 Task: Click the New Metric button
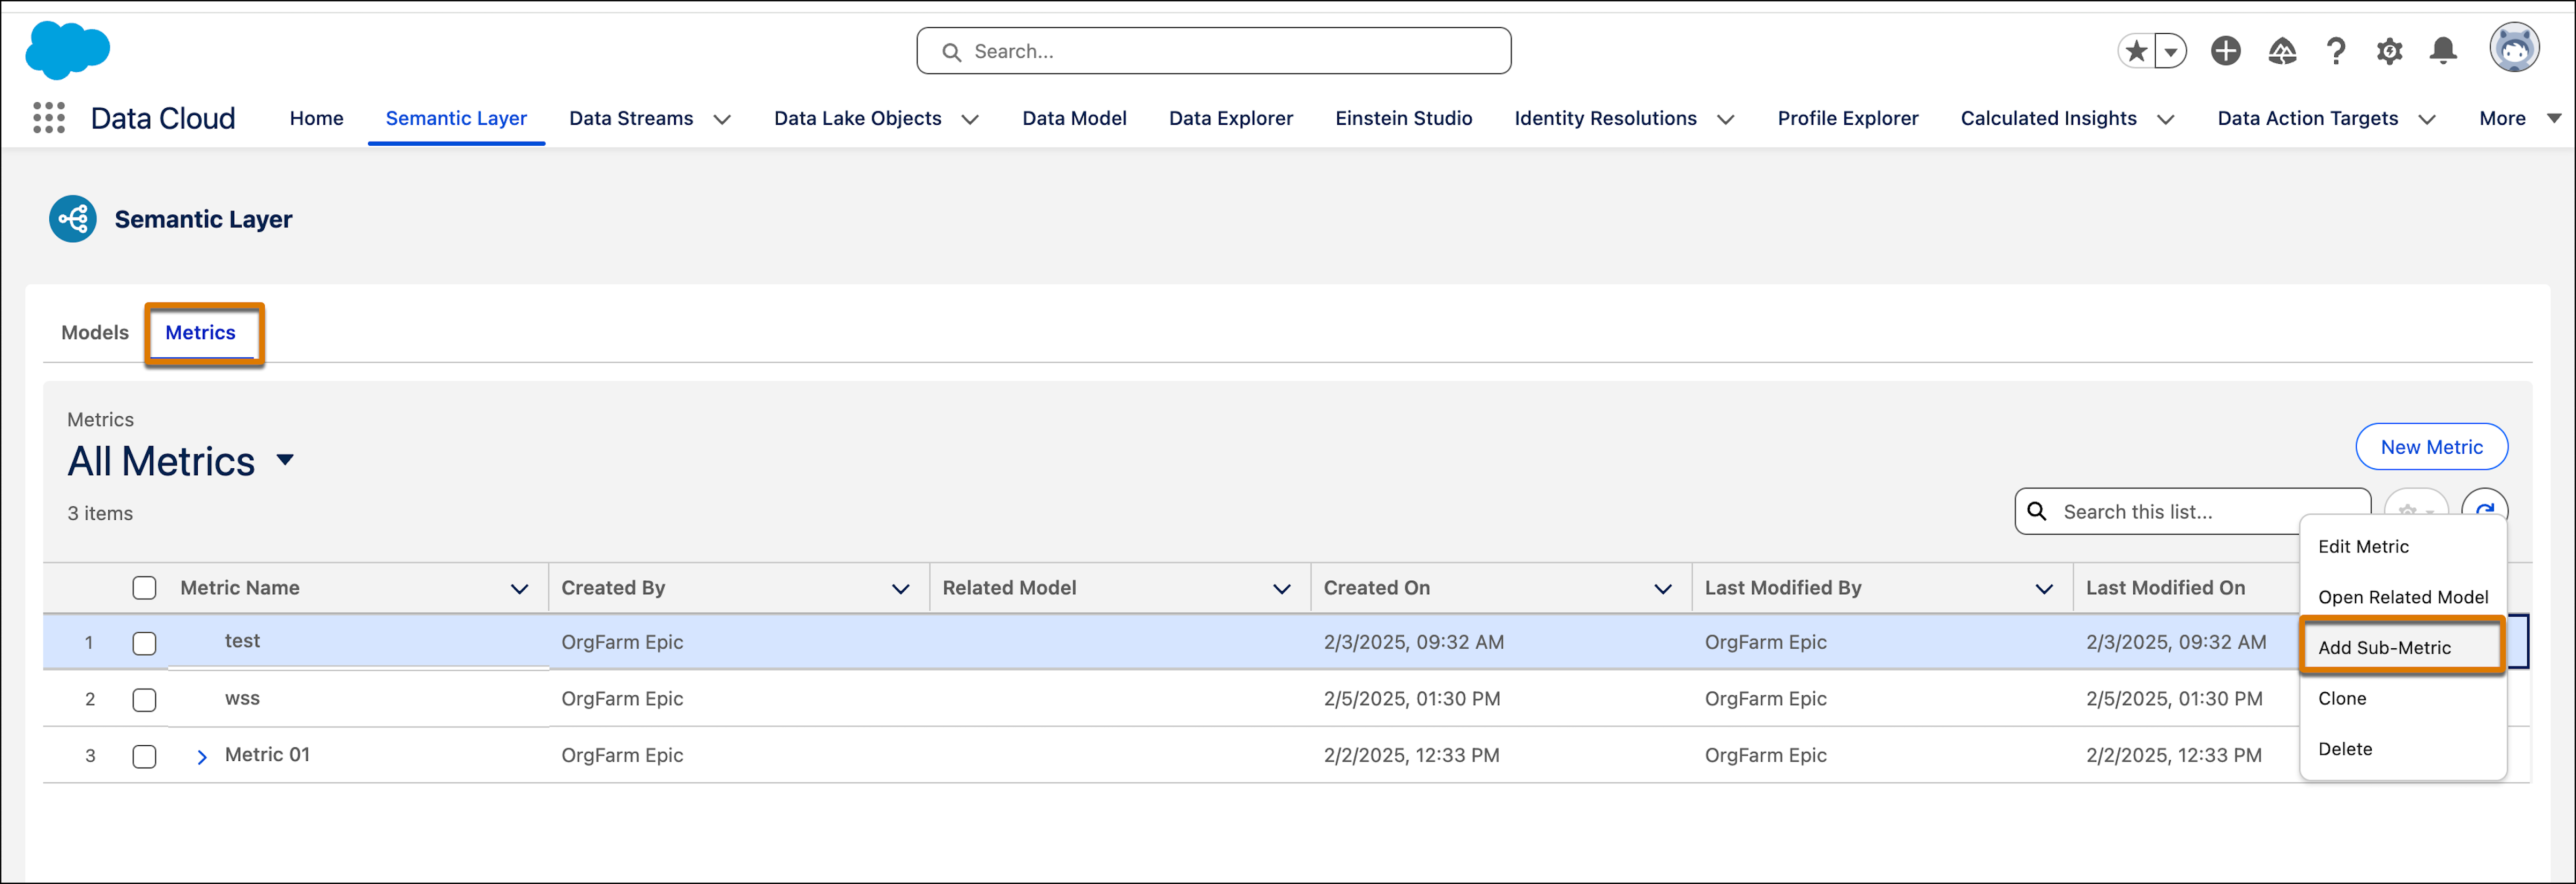(2431, 447)
